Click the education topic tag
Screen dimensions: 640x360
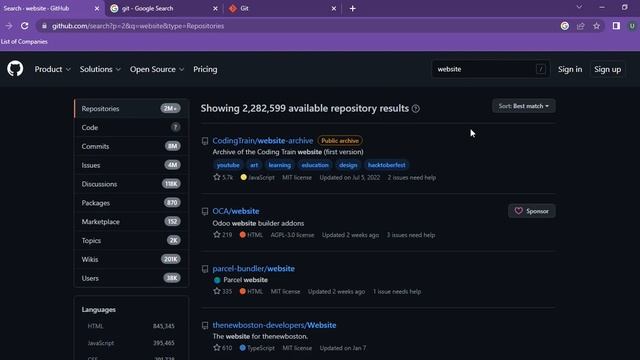pos(315,165)
